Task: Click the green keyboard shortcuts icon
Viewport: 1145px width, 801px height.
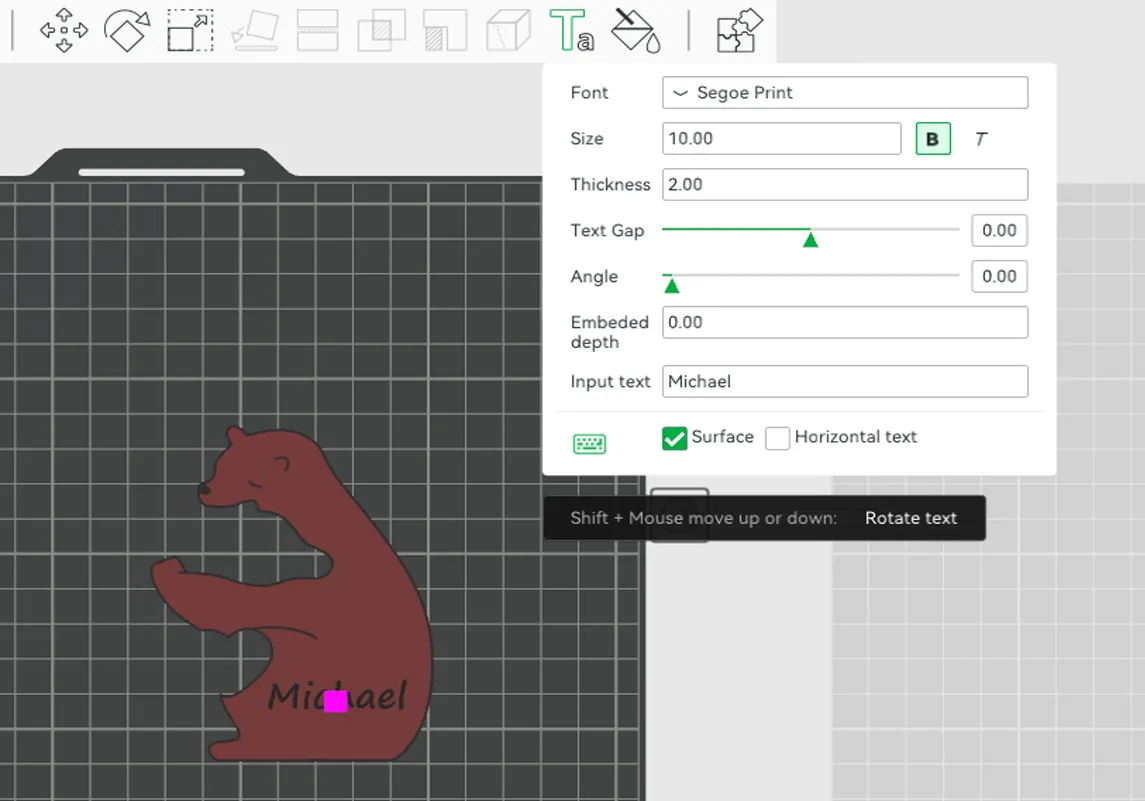Action: [x=590, y=444]
